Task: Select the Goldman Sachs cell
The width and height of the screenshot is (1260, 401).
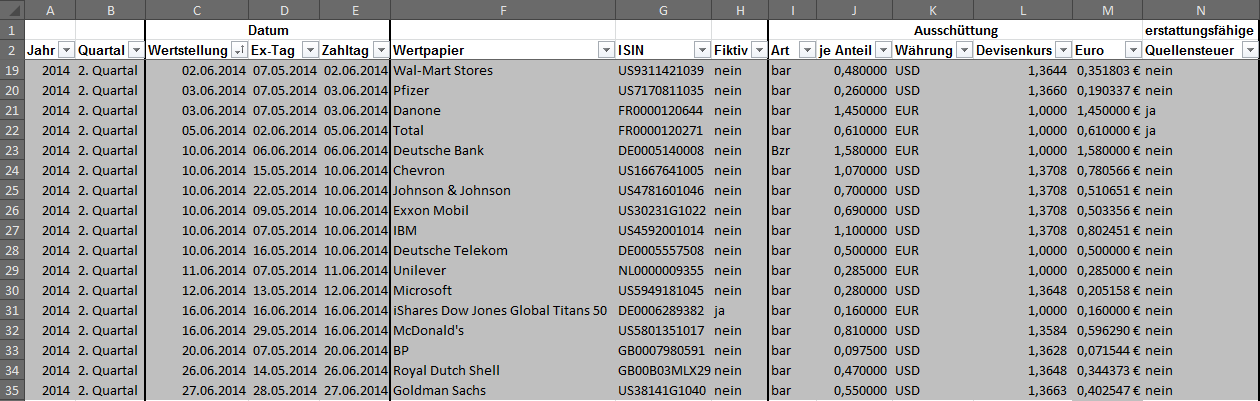Action: [x=503, y=390]
